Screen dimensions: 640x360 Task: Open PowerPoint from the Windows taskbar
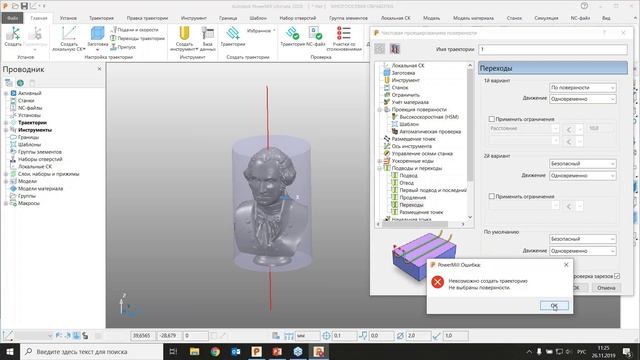point(277,351)
